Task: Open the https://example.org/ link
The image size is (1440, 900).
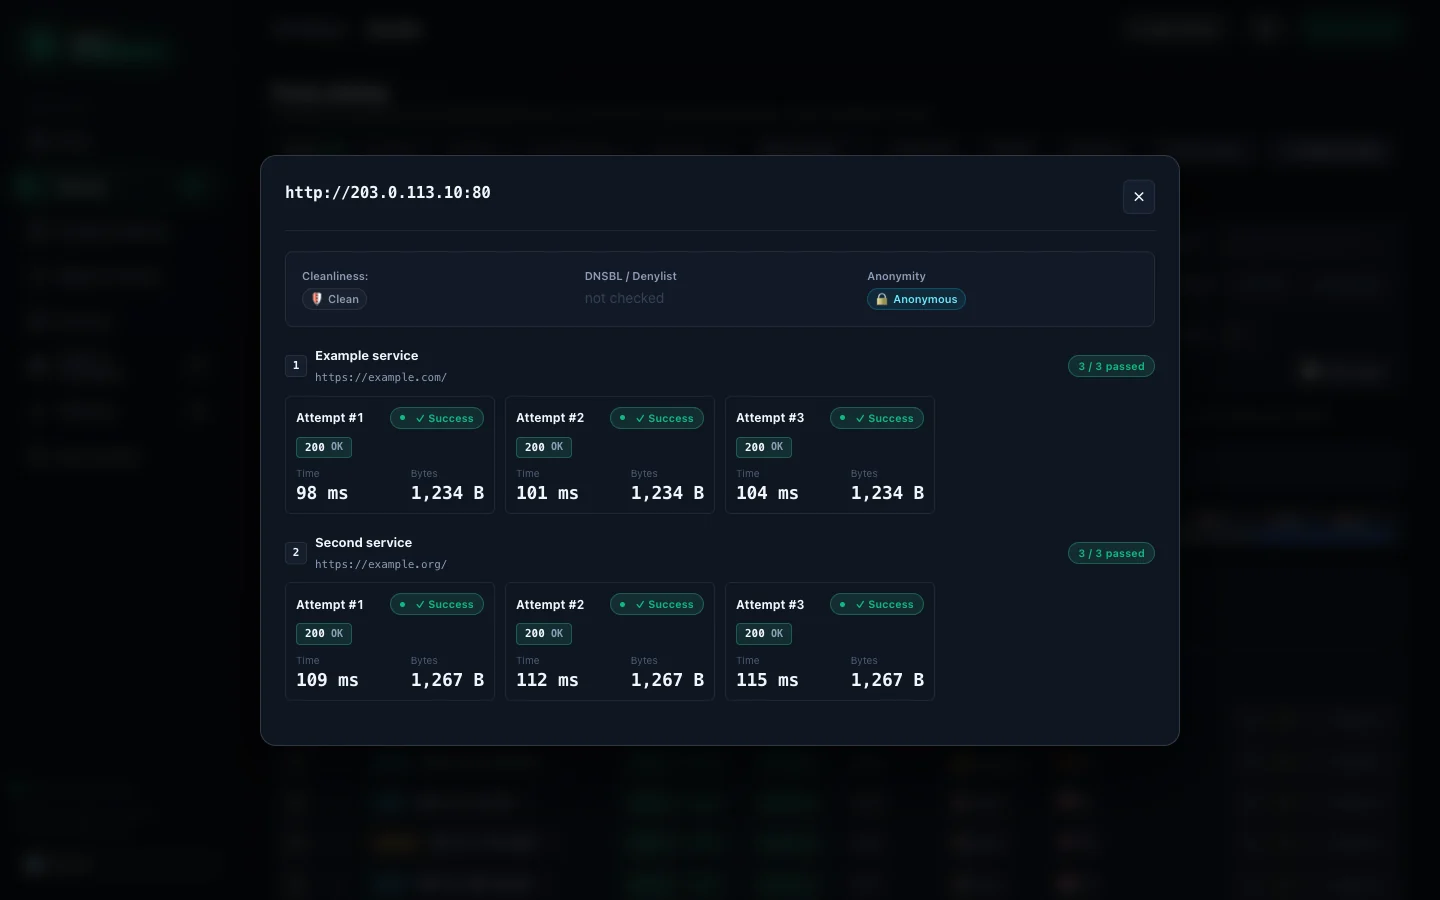Action: (381, 564)
